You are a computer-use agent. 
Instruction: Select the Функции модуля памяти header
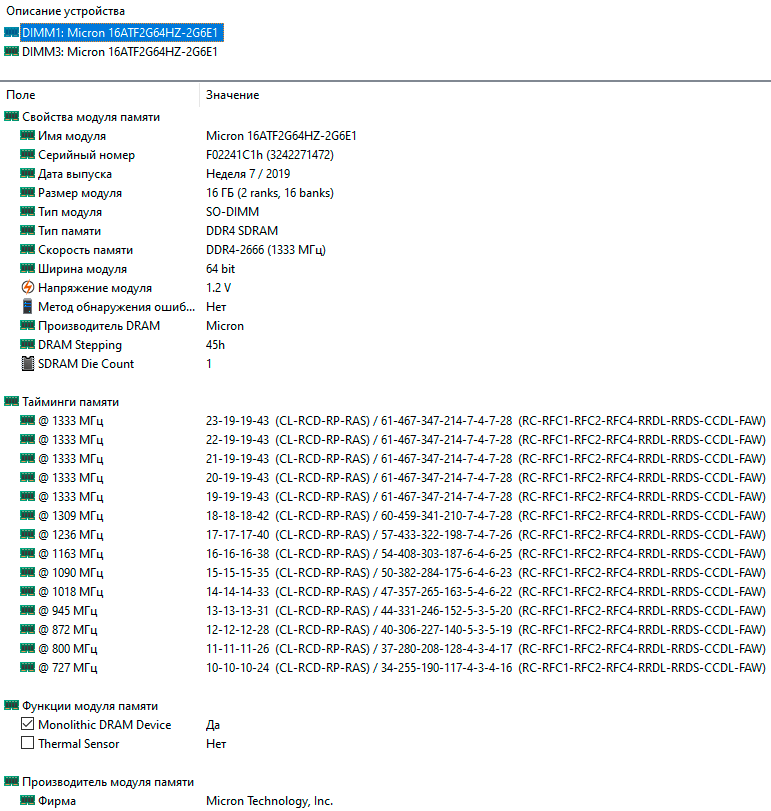[x=90, y=706]
